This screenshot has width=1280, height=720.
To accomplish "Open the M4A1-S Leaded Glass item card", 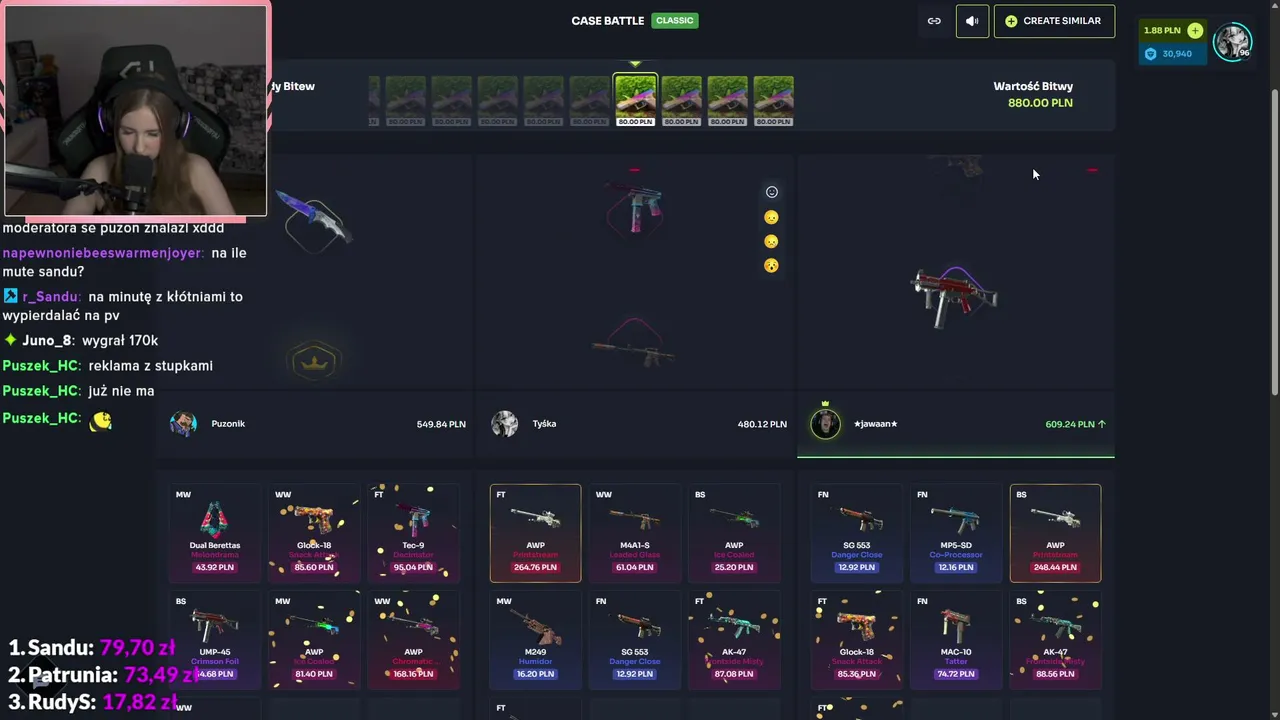I will (x=635, y=533).
